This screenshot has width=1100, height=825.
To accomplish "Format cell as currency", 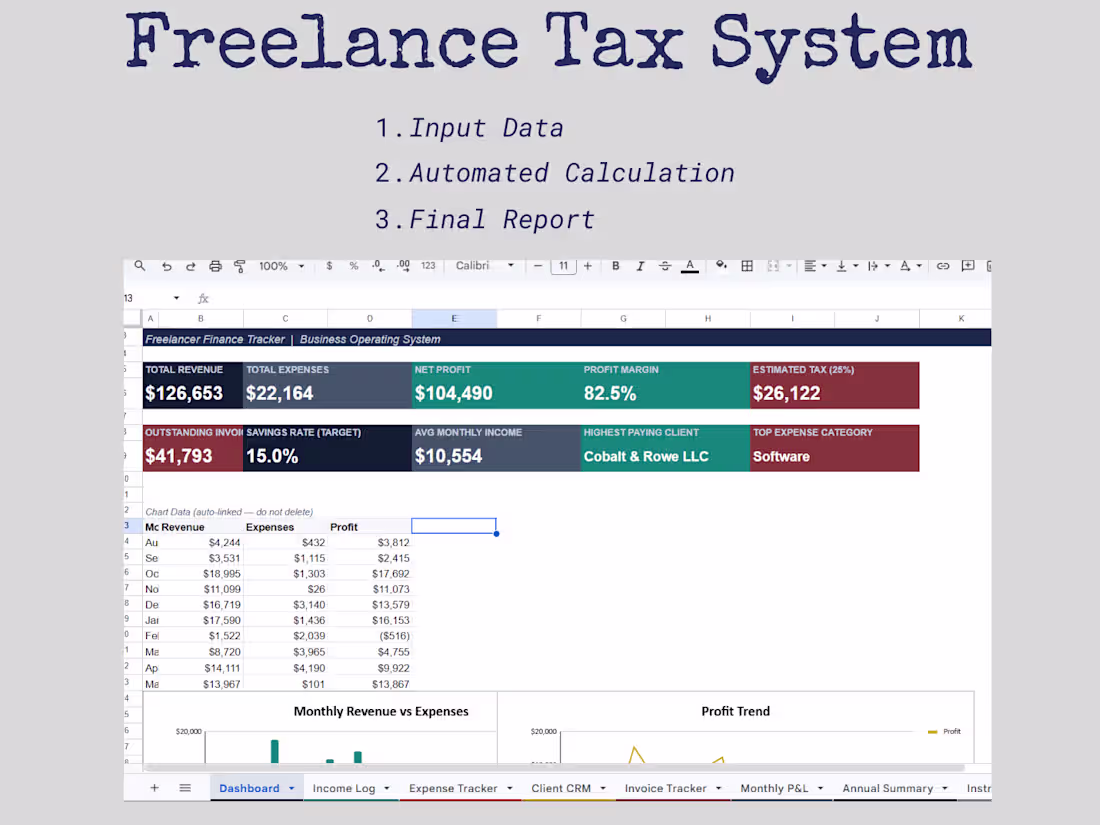I will coord(329,266).
